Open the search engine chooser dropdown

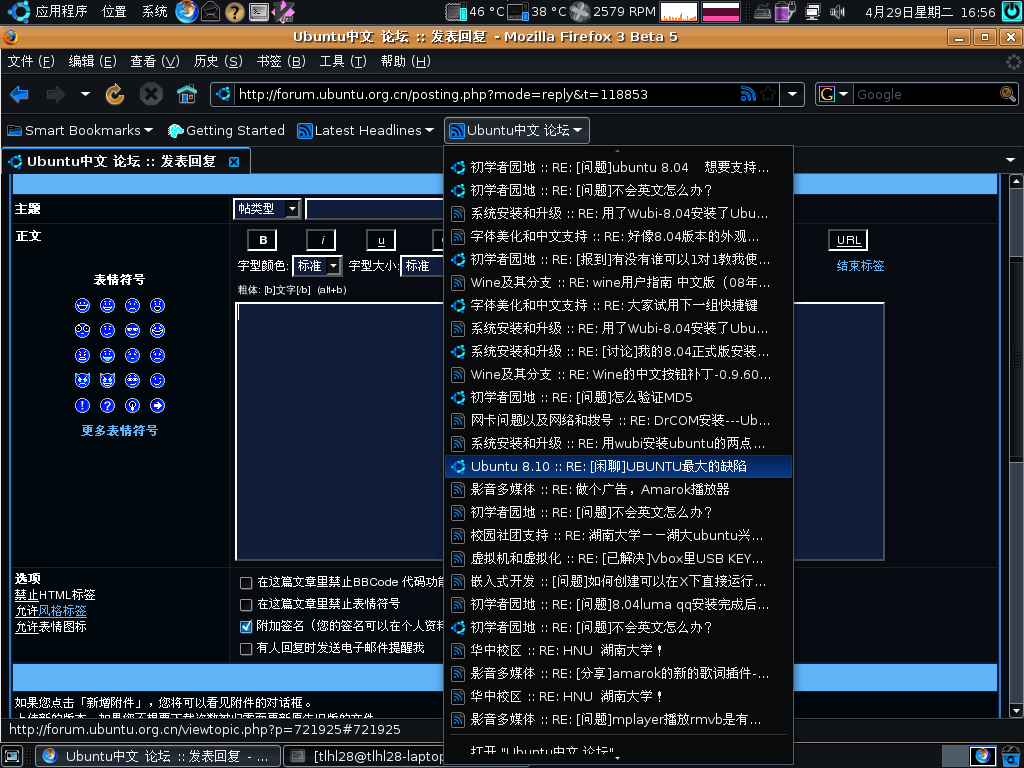pos(834,95)
